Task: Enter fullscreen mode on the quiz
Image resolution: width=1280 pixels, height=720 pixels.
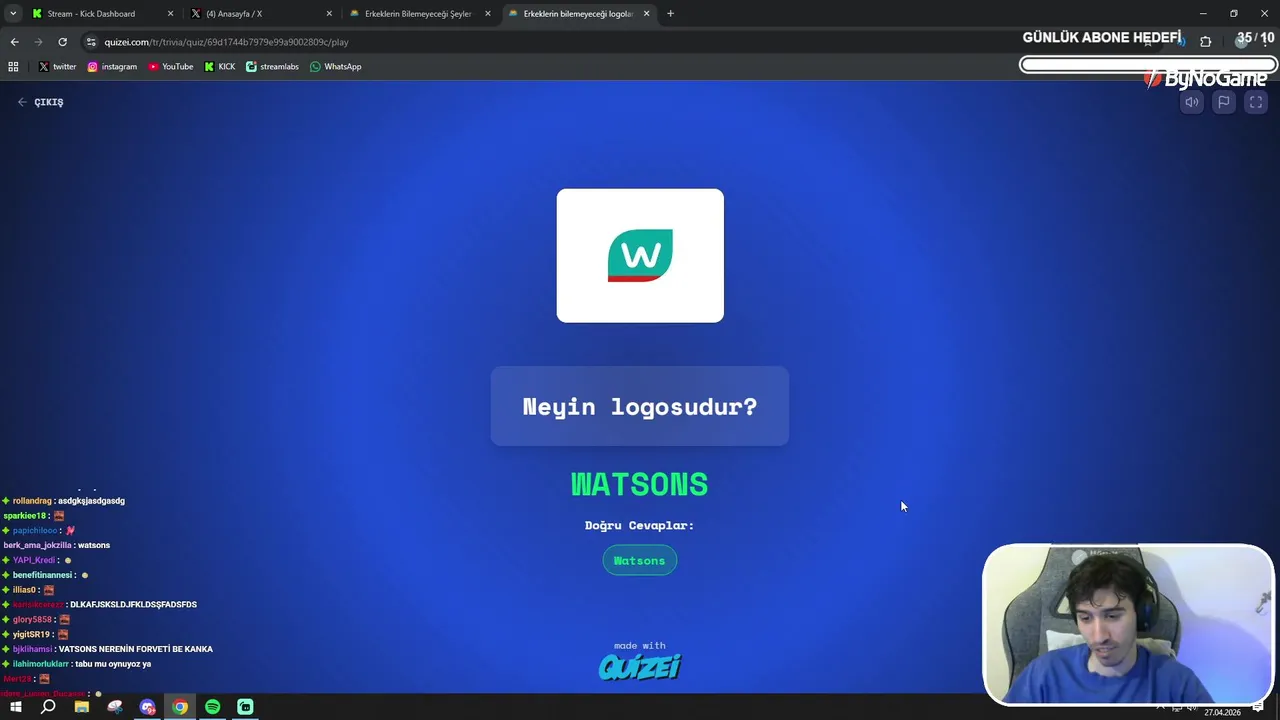Action: click(x=1256, y=102)
